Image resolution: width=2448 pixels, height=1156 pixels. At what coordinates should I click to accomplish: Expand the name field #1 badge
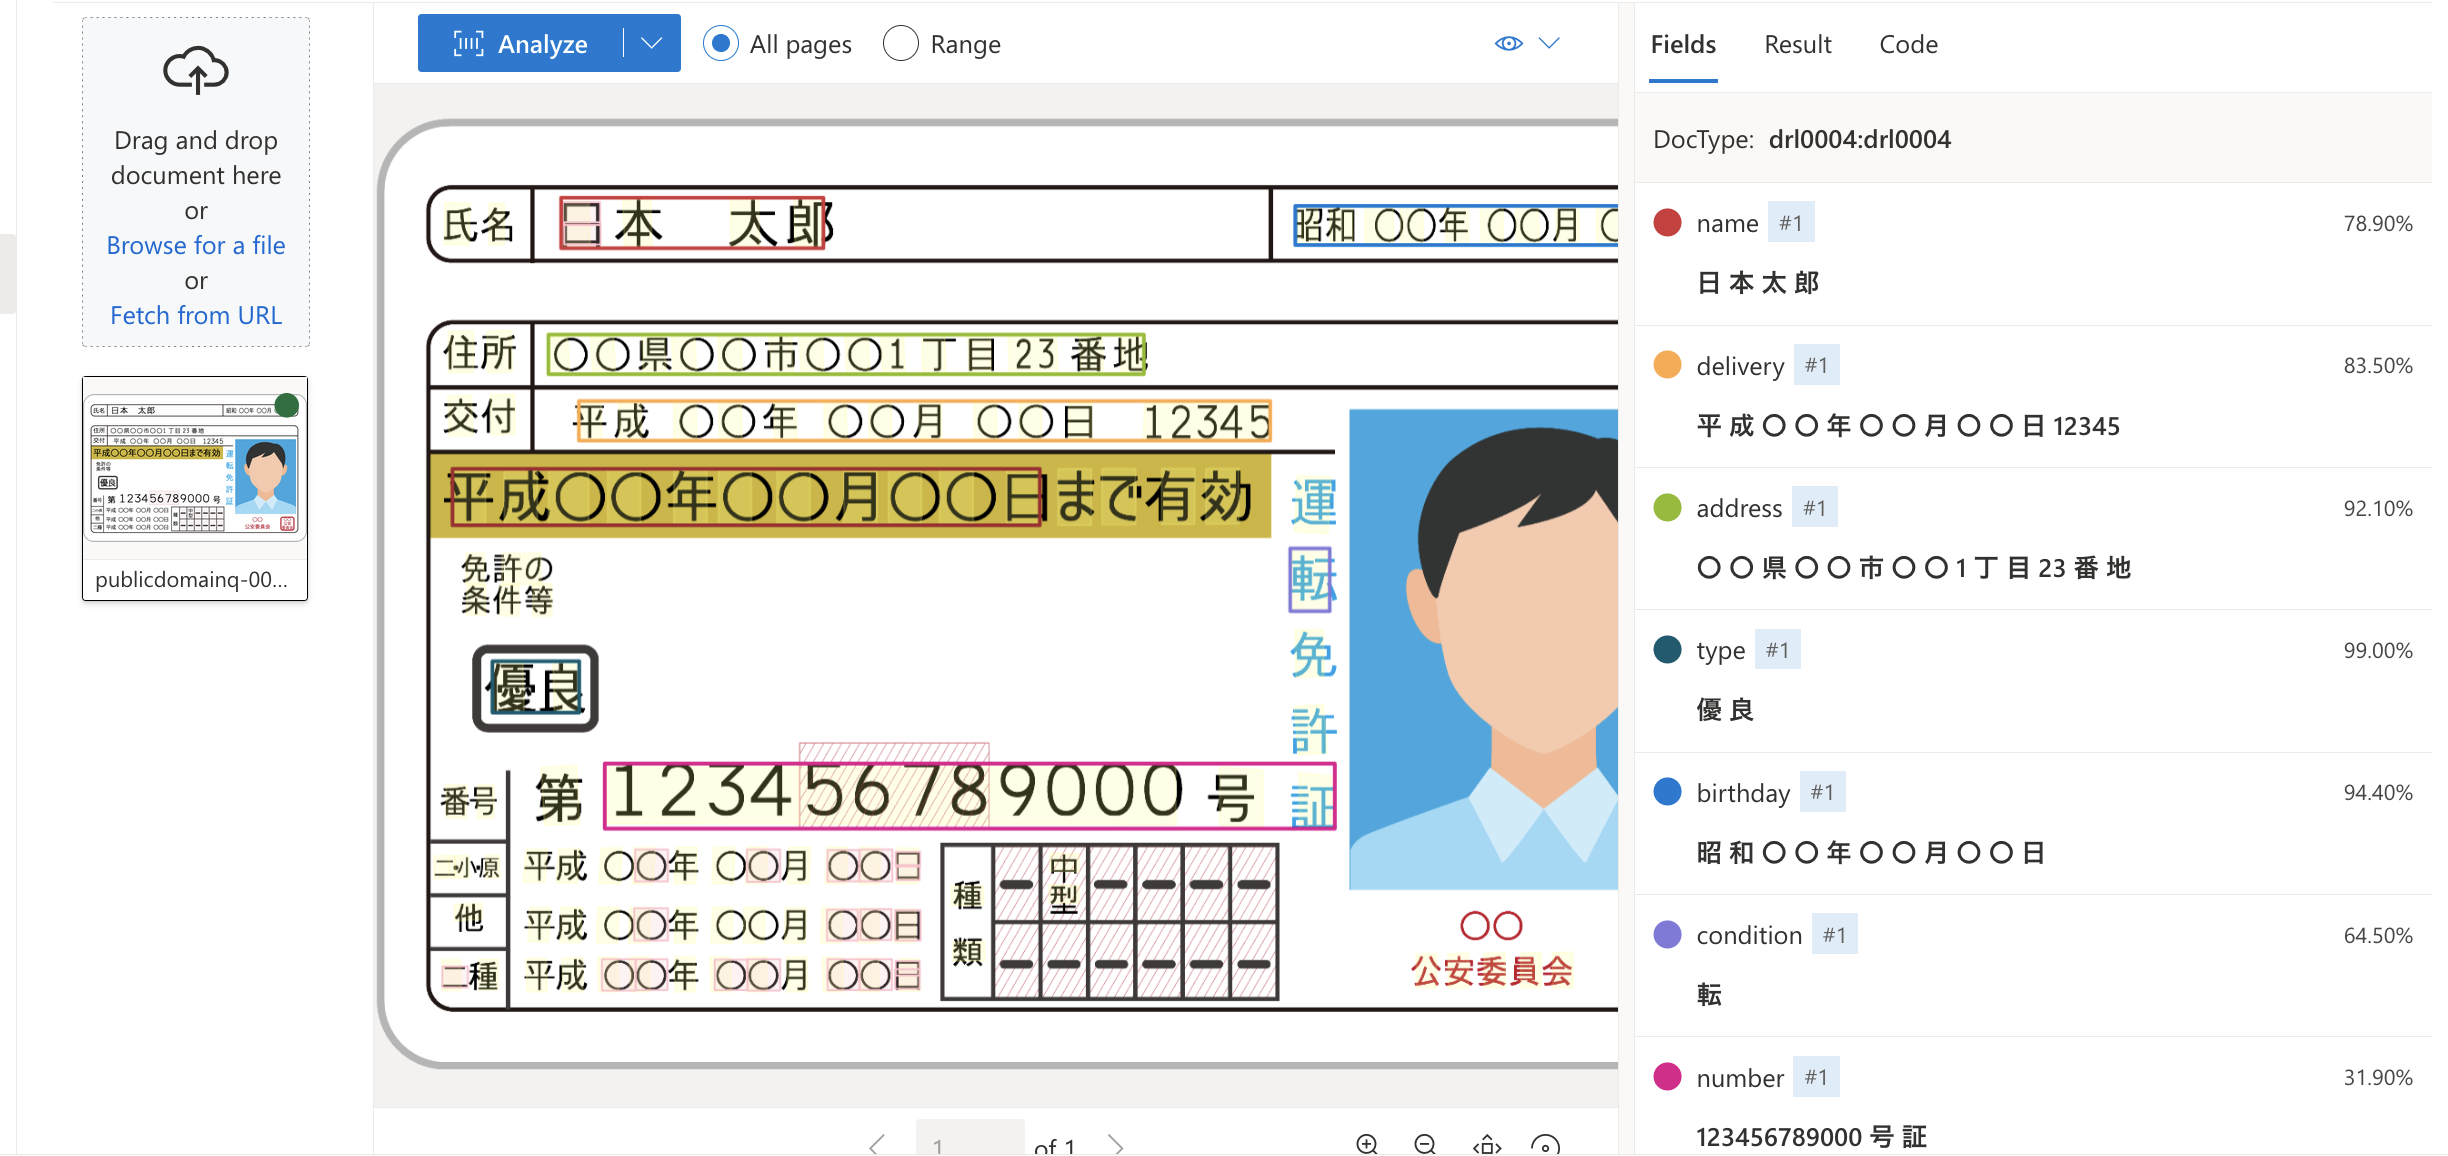[x=1790, y=222]
